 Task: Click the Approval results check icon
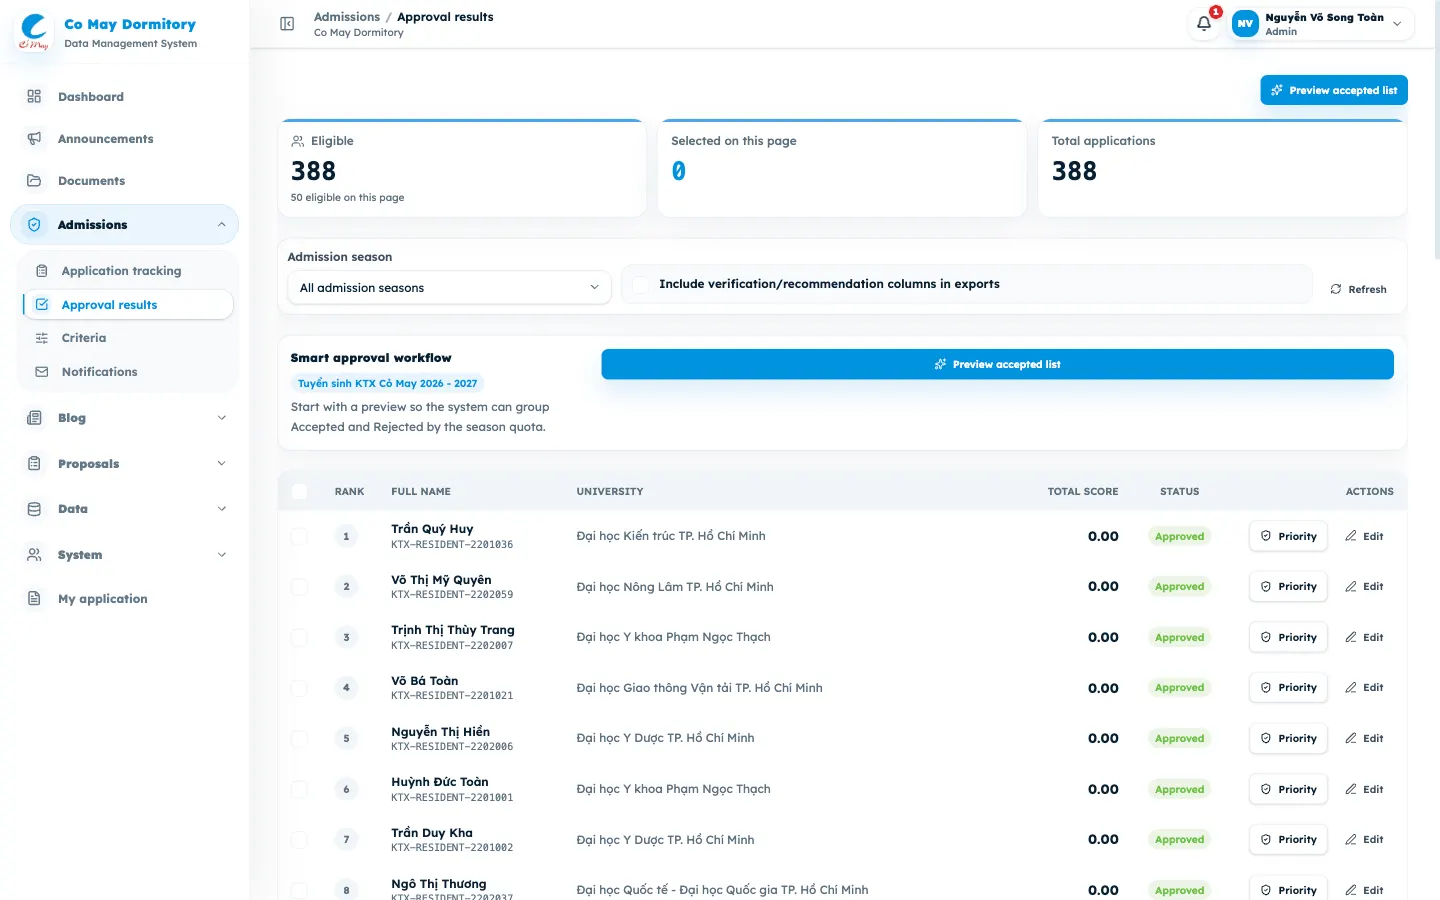(42, 305)
